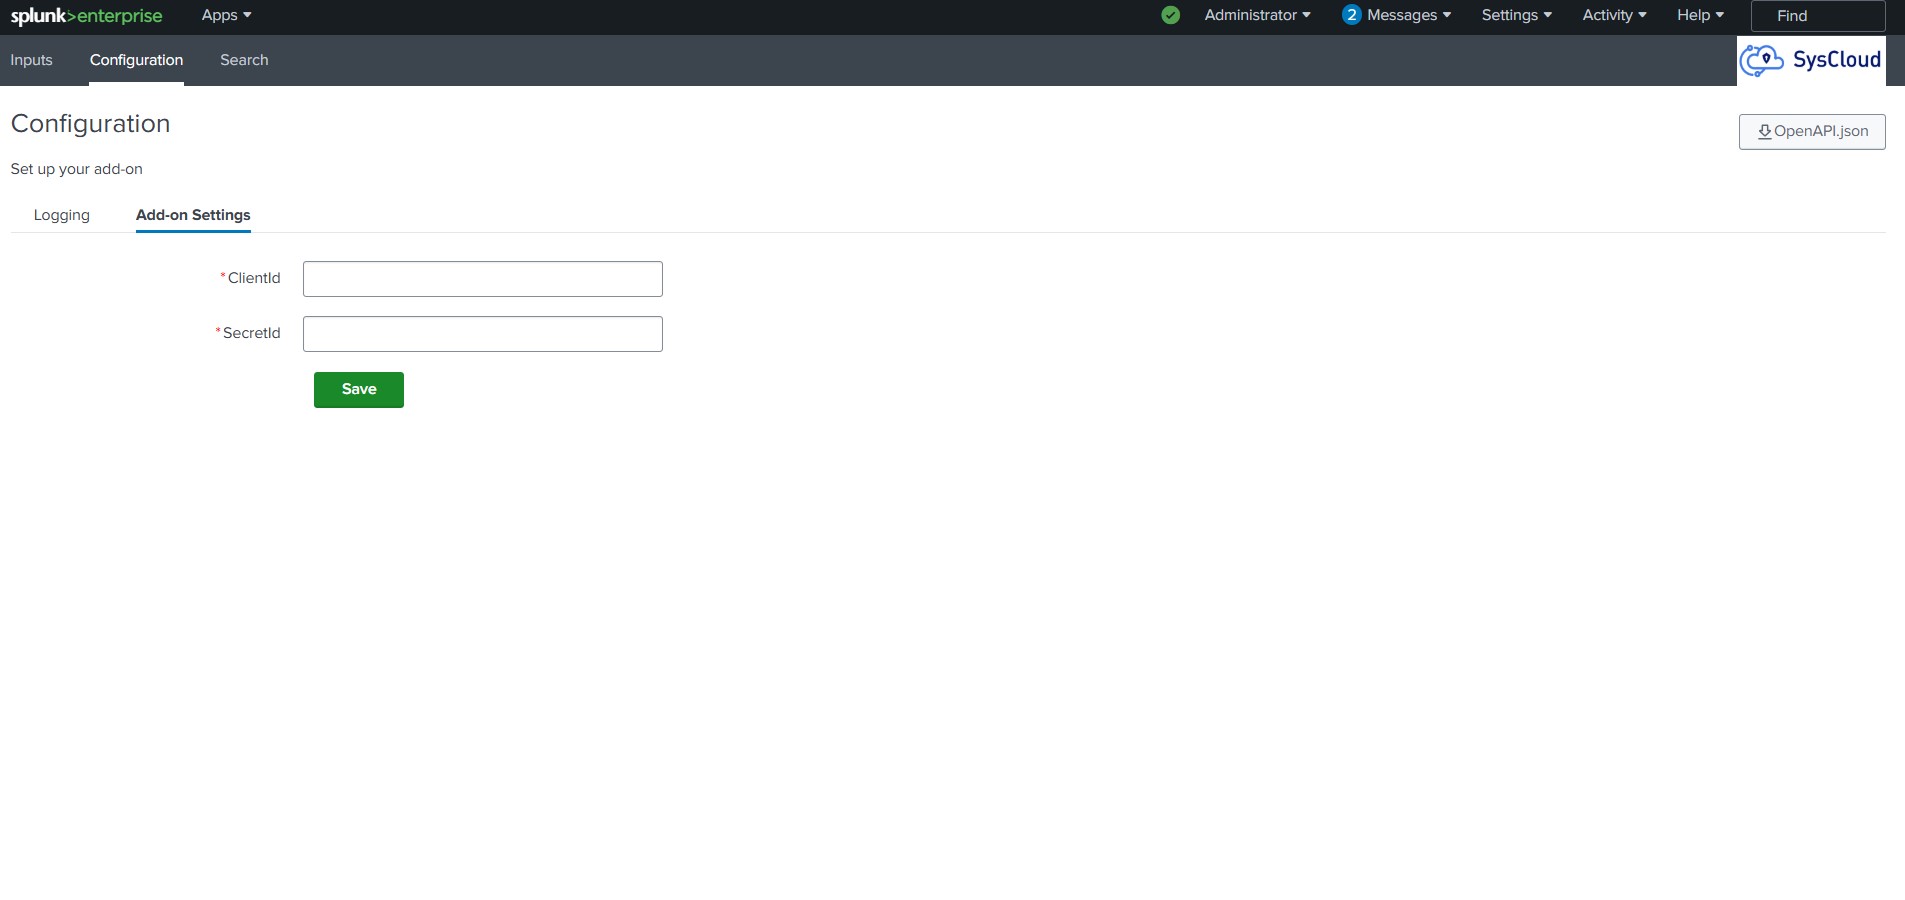Focus the SecretId input field

pyautogui.click(x=483, y=334)
